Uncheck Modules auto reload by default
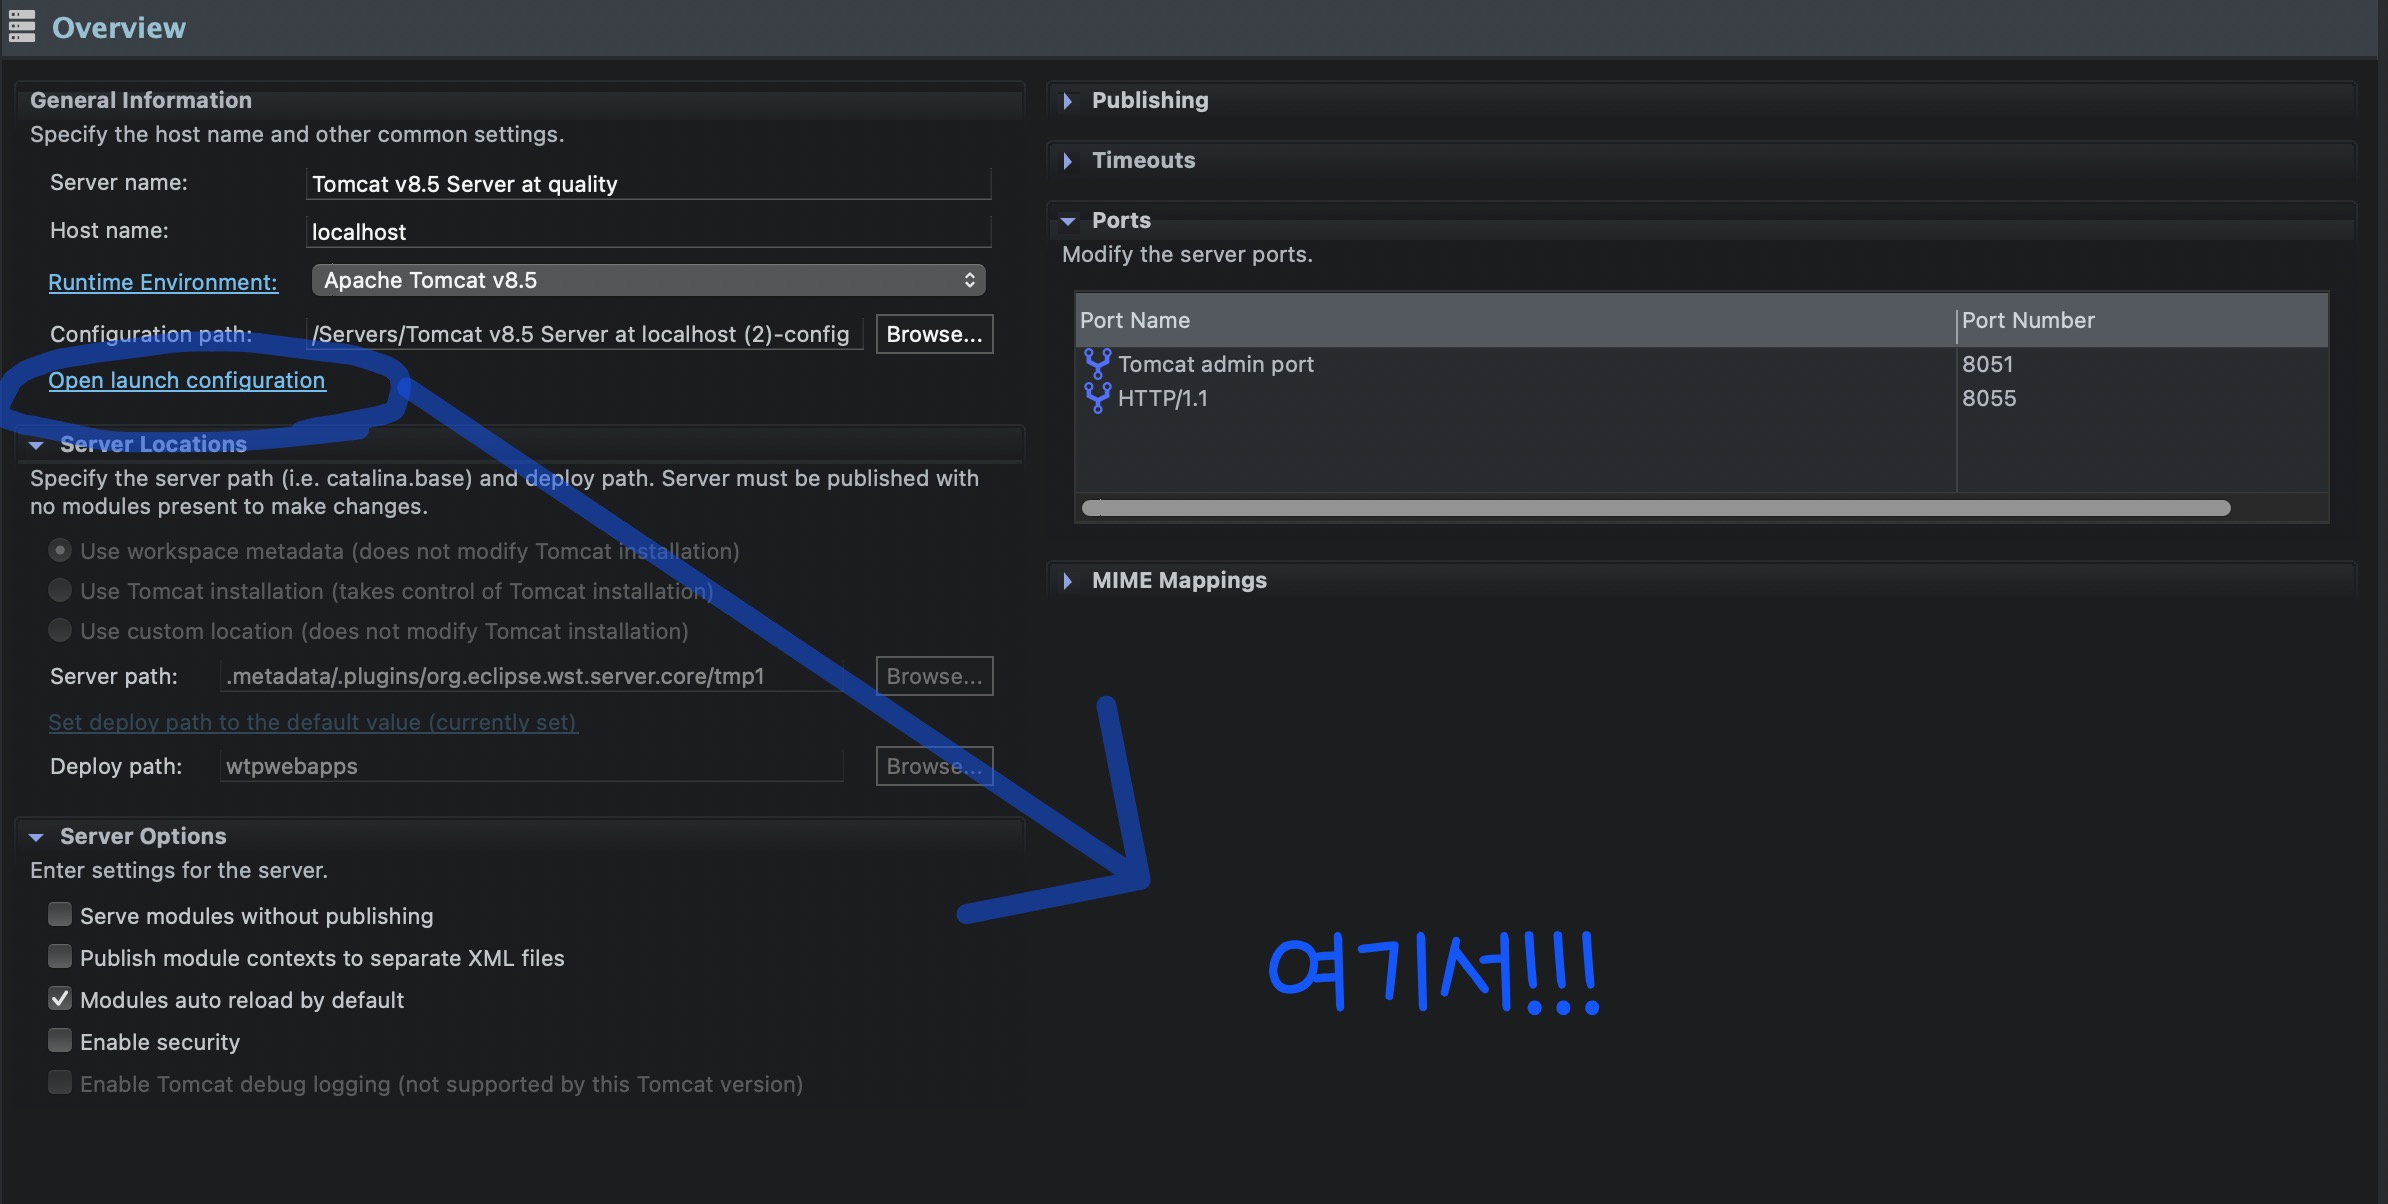 60,999
